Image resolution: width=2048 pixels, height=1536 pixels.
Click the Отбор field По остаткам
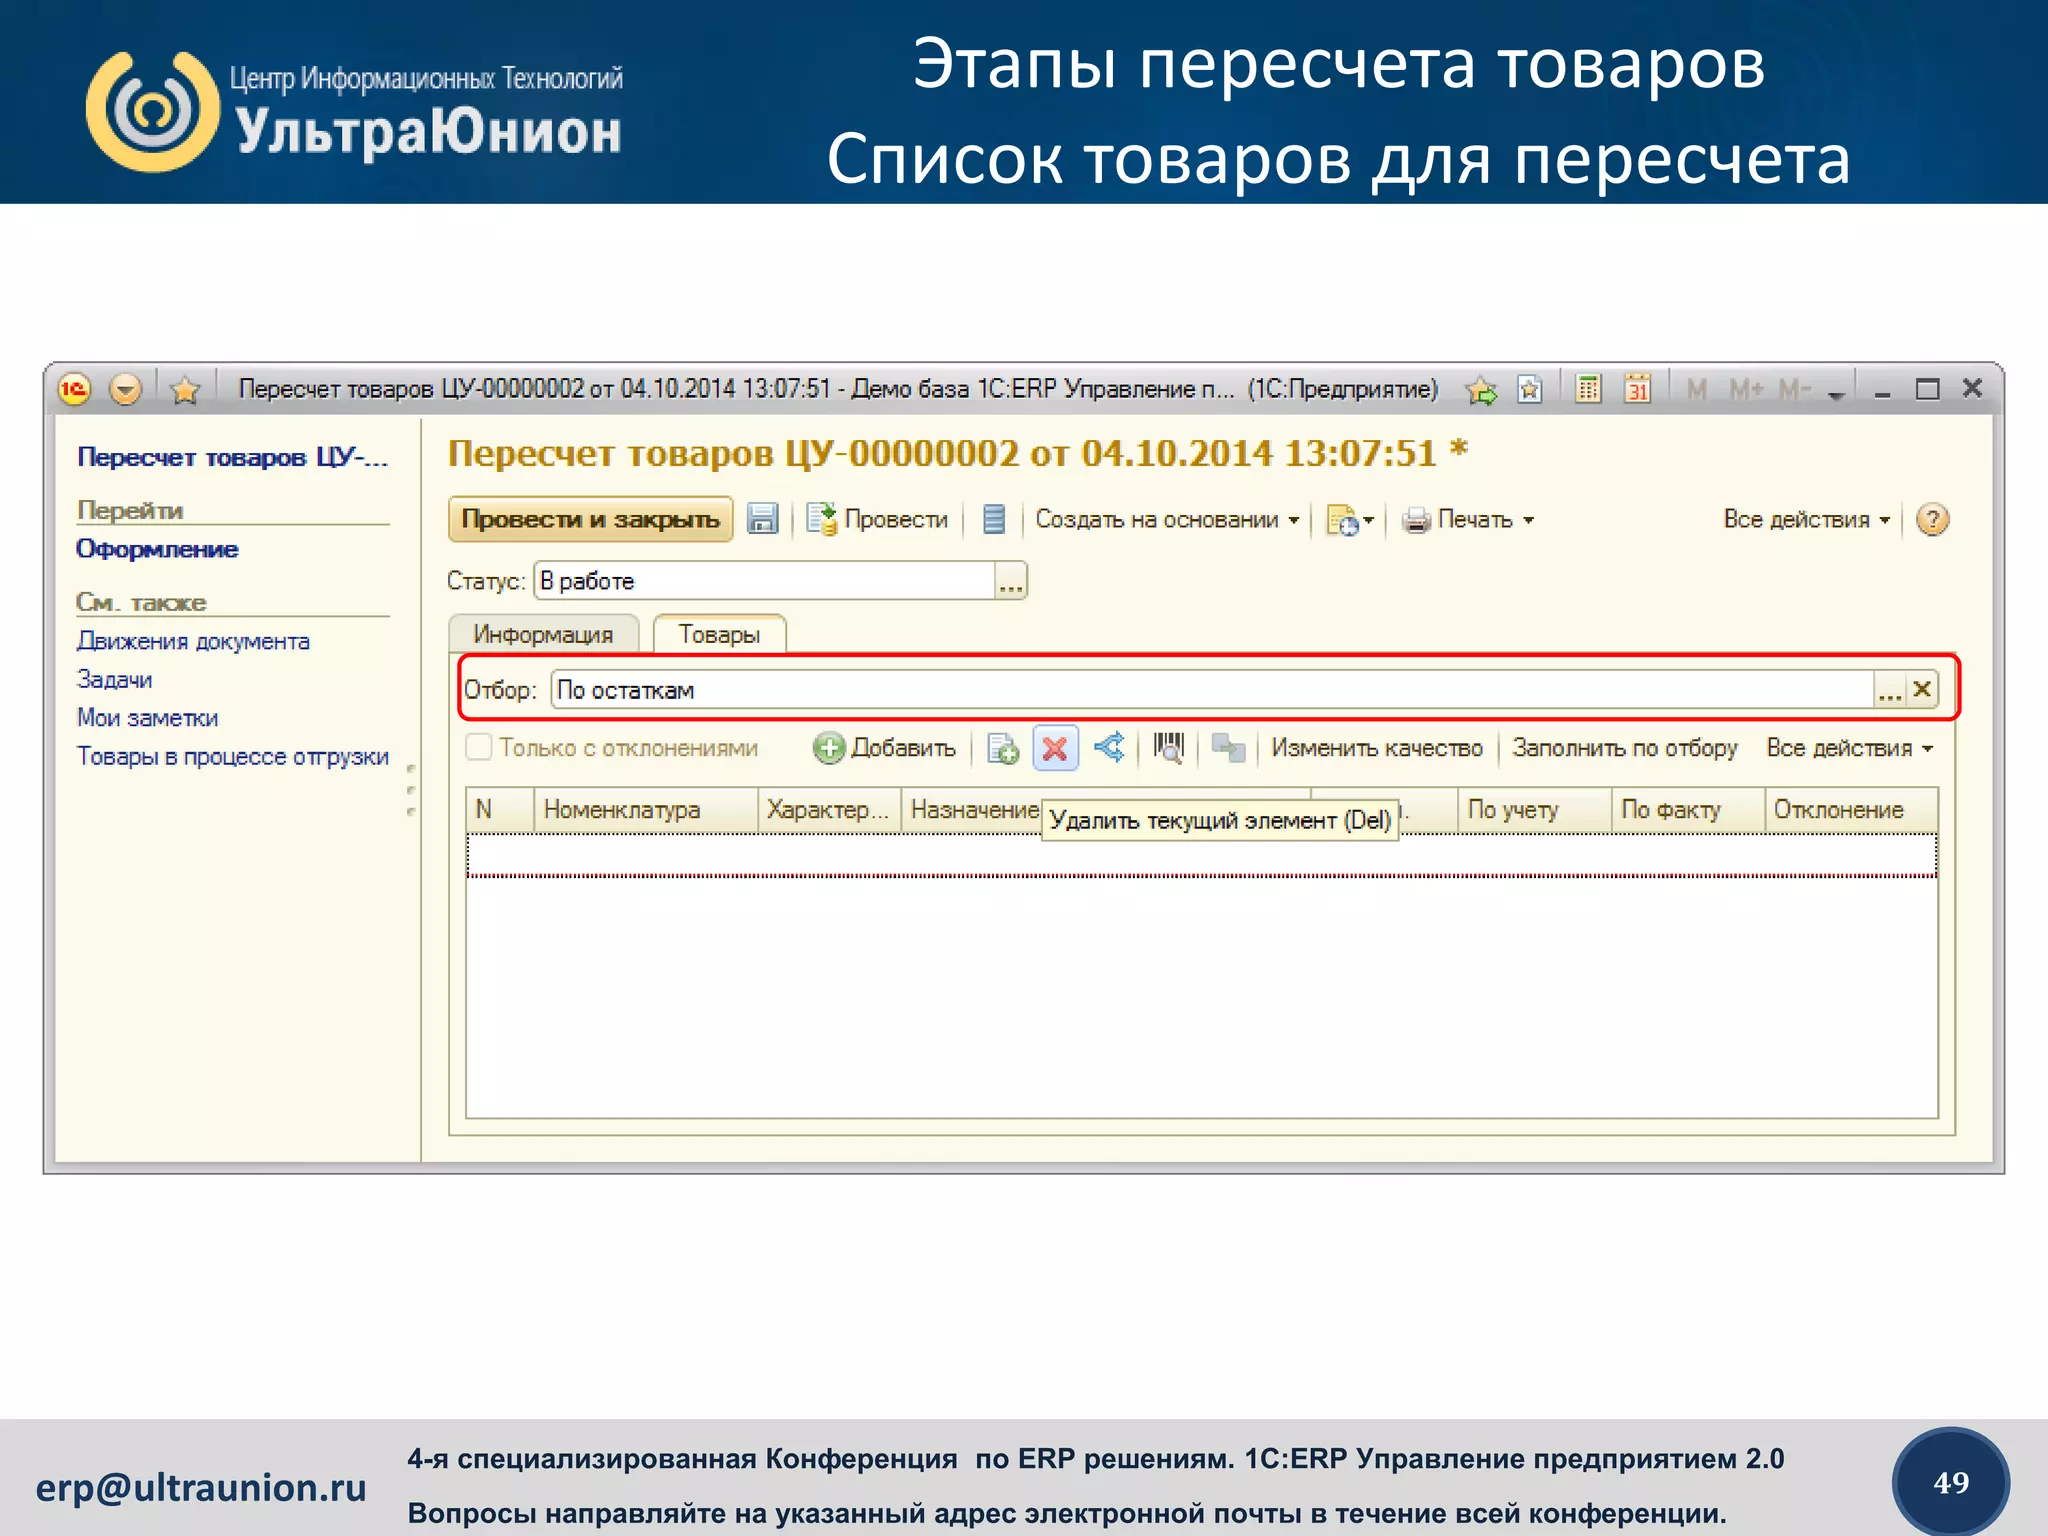pos(1213,690)
